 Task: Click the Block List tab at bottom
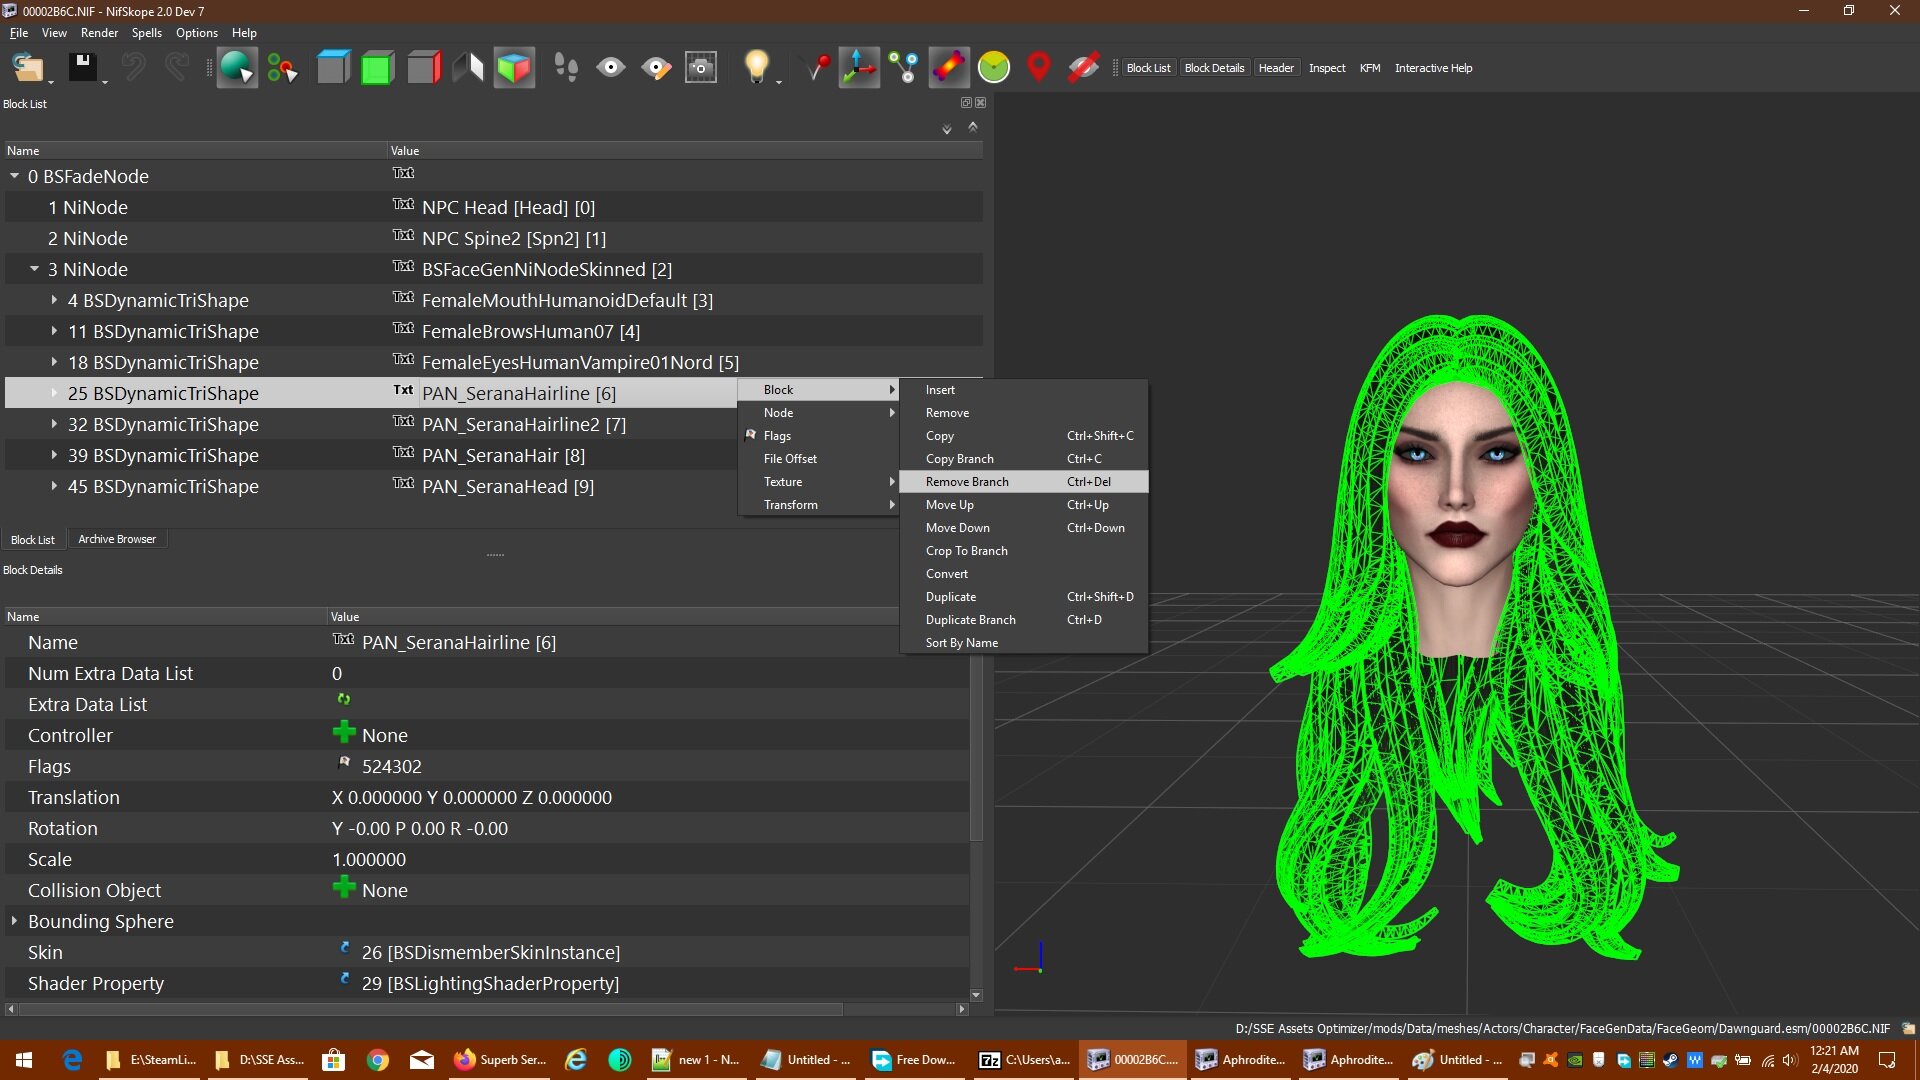(33, 540)
